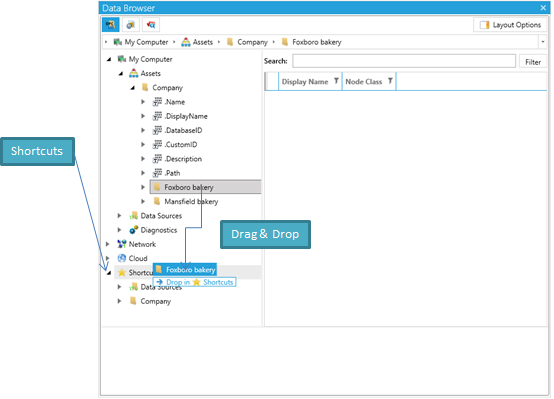Select the Network tree item
The height and width of the screenshot is (399, 554).
coord(142,244)
